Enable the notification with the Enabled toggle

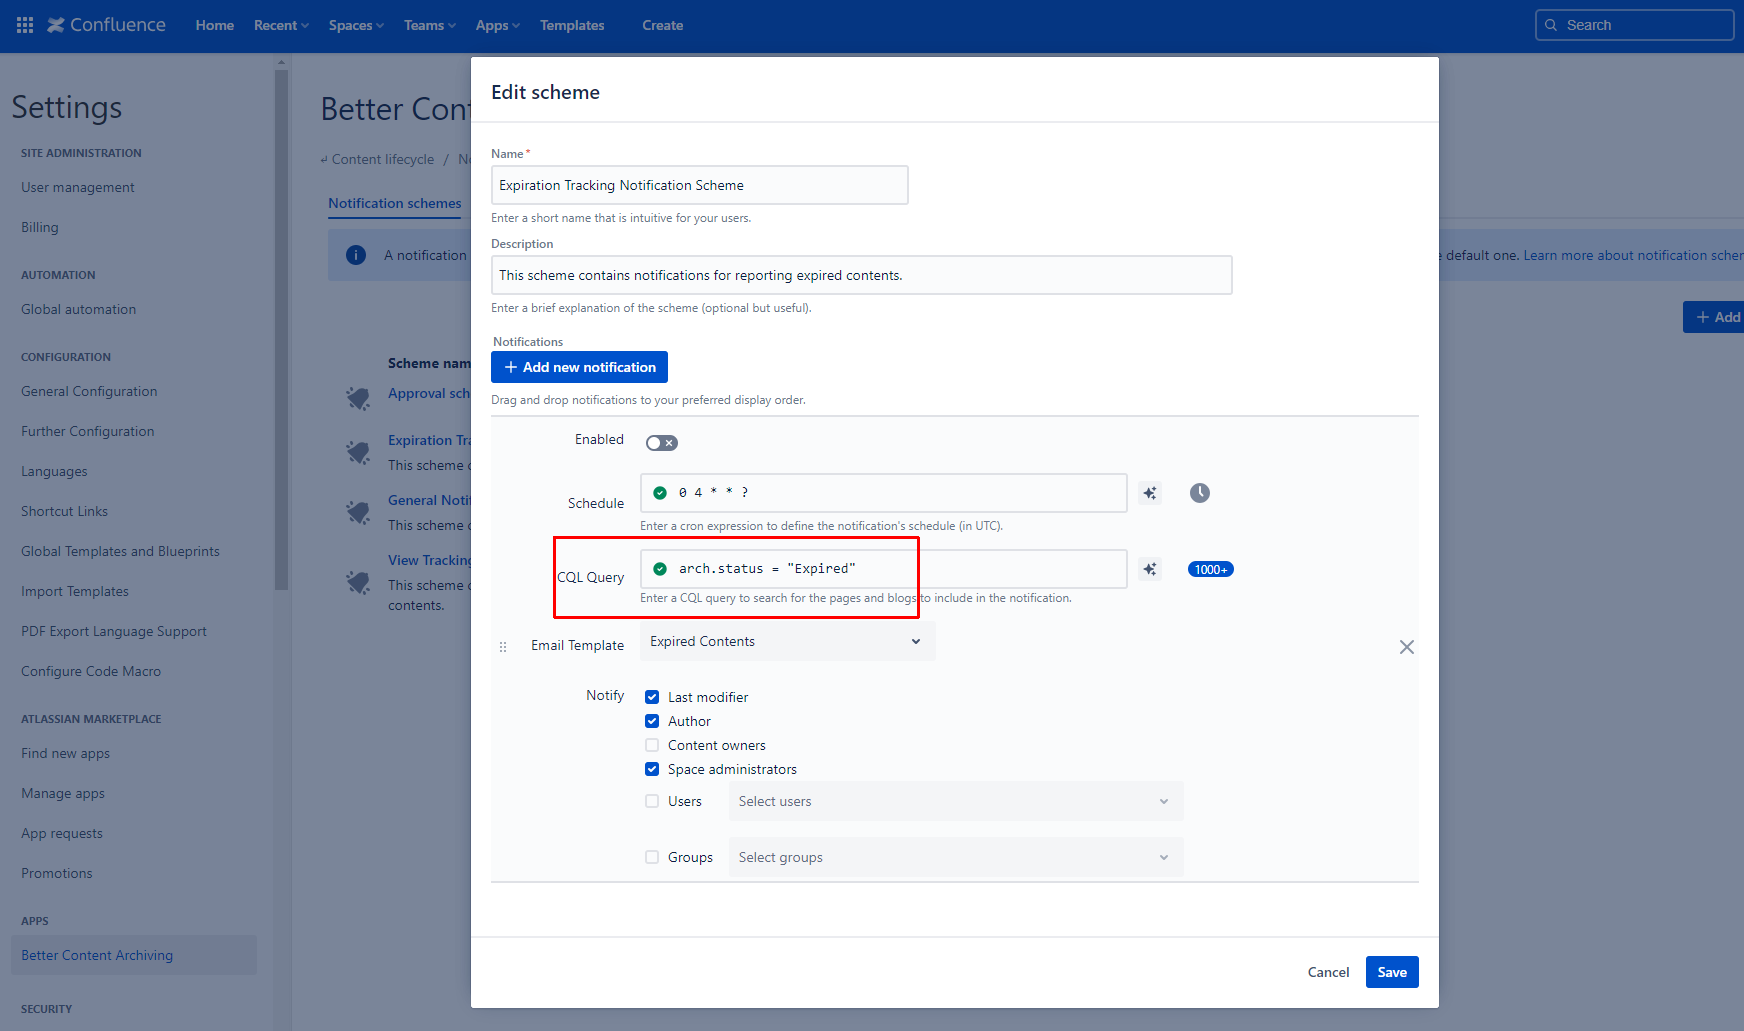pos(661,441)
